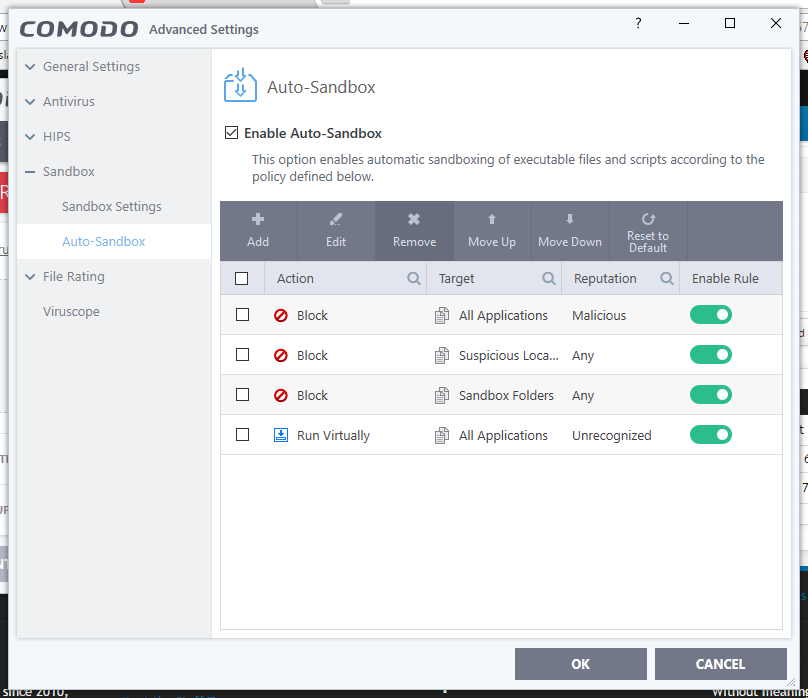Click the block icon in Suspicious Locations row
Screen dimensions: 808x698
point(281,355)
